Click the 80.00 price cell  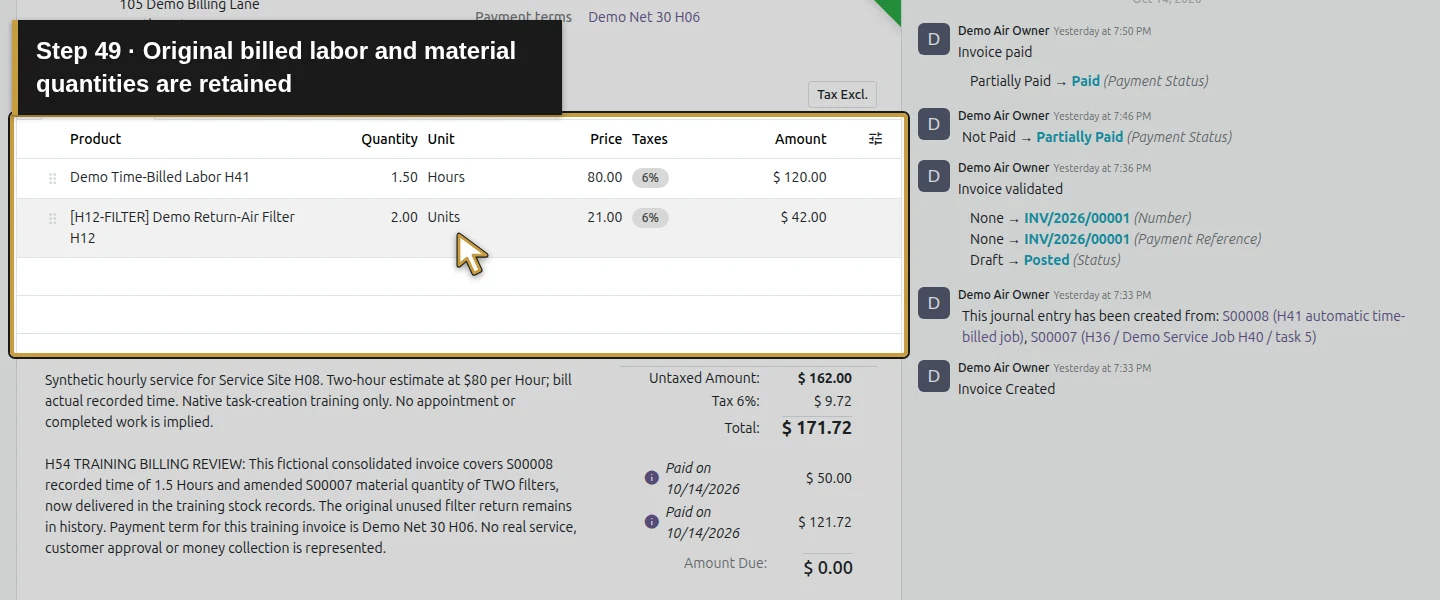pyautogui.click(x=604, y=177)
